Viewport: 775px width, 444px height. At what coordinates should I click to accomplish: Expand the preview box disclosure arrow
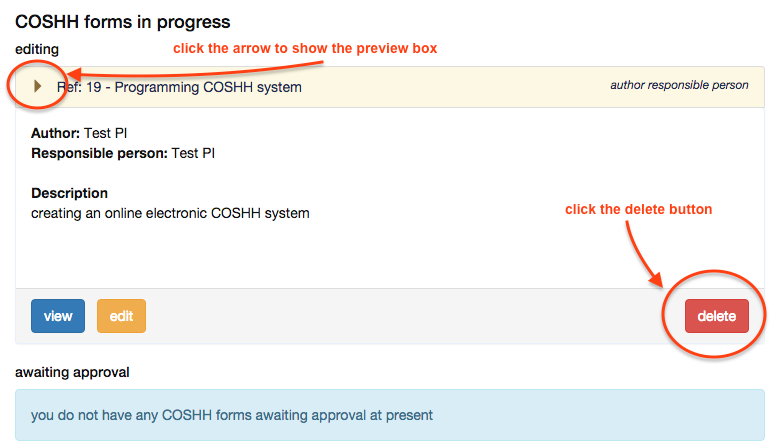(x=38, y=87)
